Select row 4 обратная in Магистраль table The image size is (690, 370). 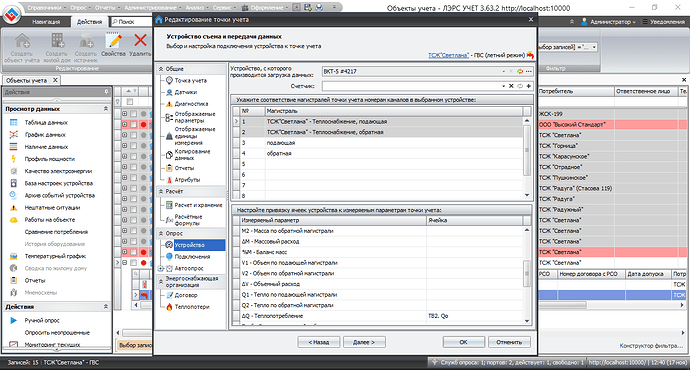pyautogui.click(x=382, y=154)
